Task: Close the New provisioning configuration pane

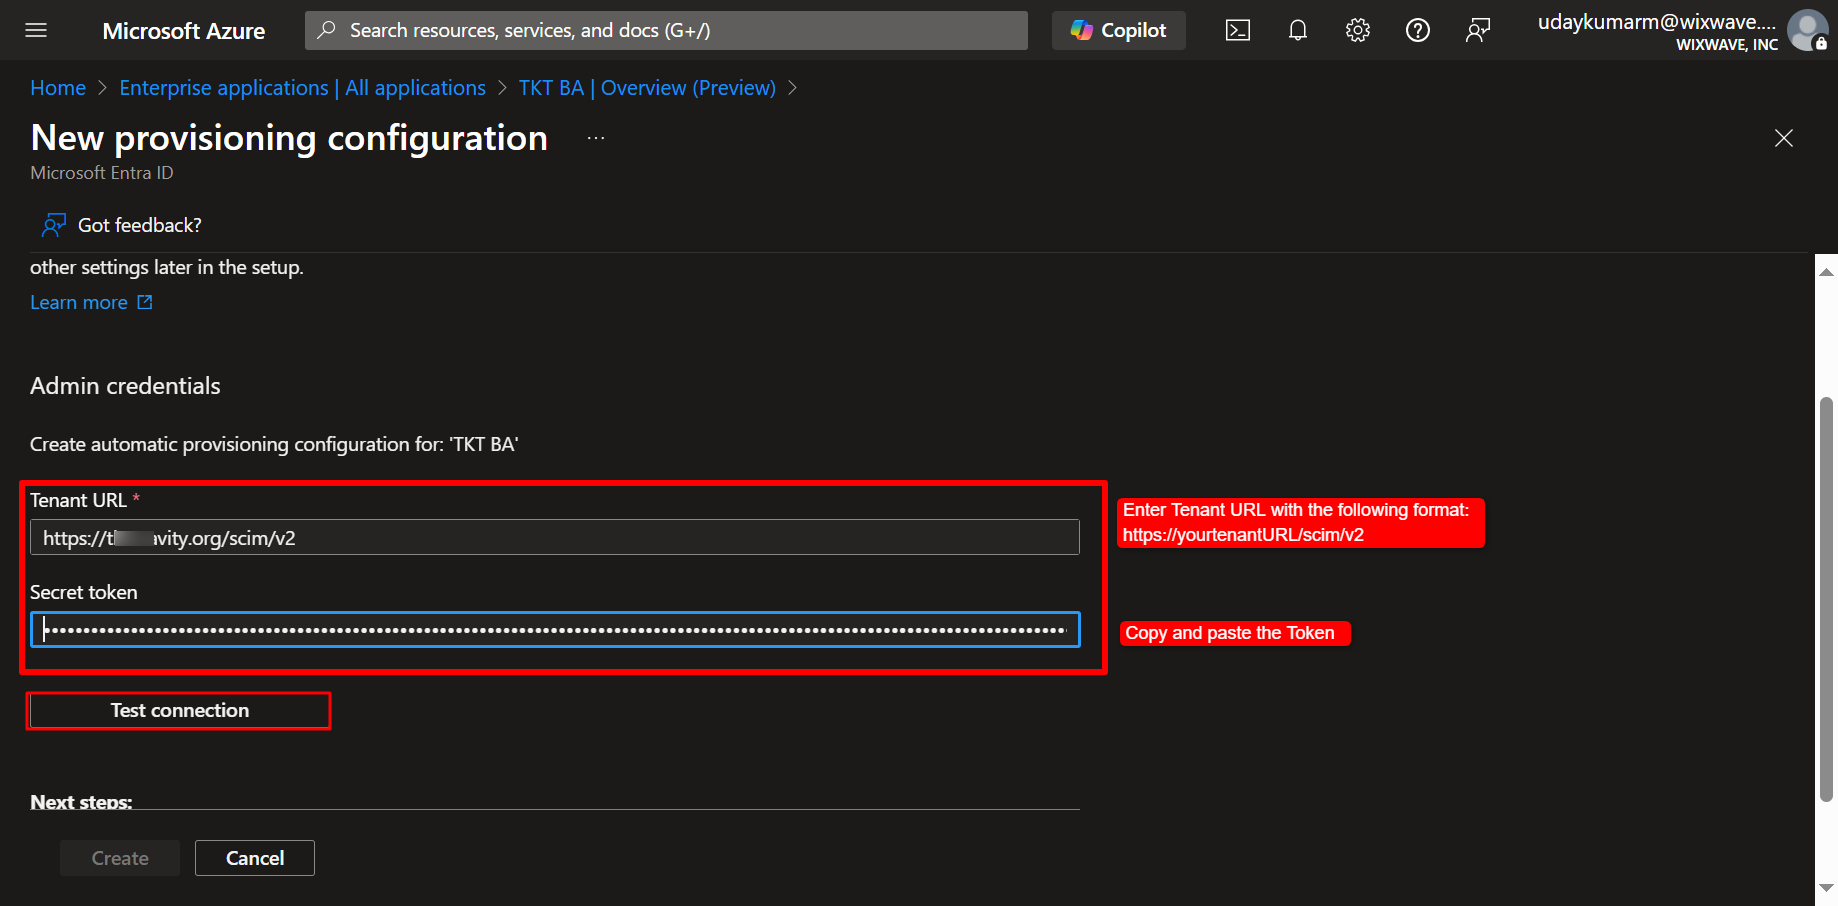Action: tap(1784, 138)
